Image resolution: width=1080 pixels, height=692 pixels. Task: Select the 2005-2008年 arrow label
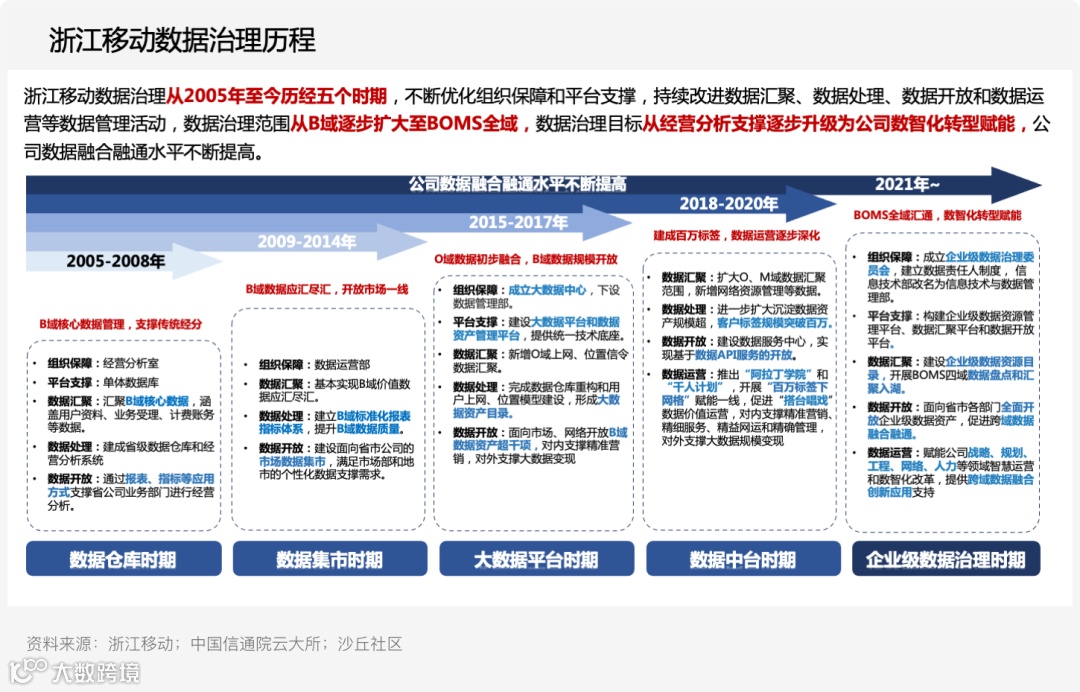[115, 261]
